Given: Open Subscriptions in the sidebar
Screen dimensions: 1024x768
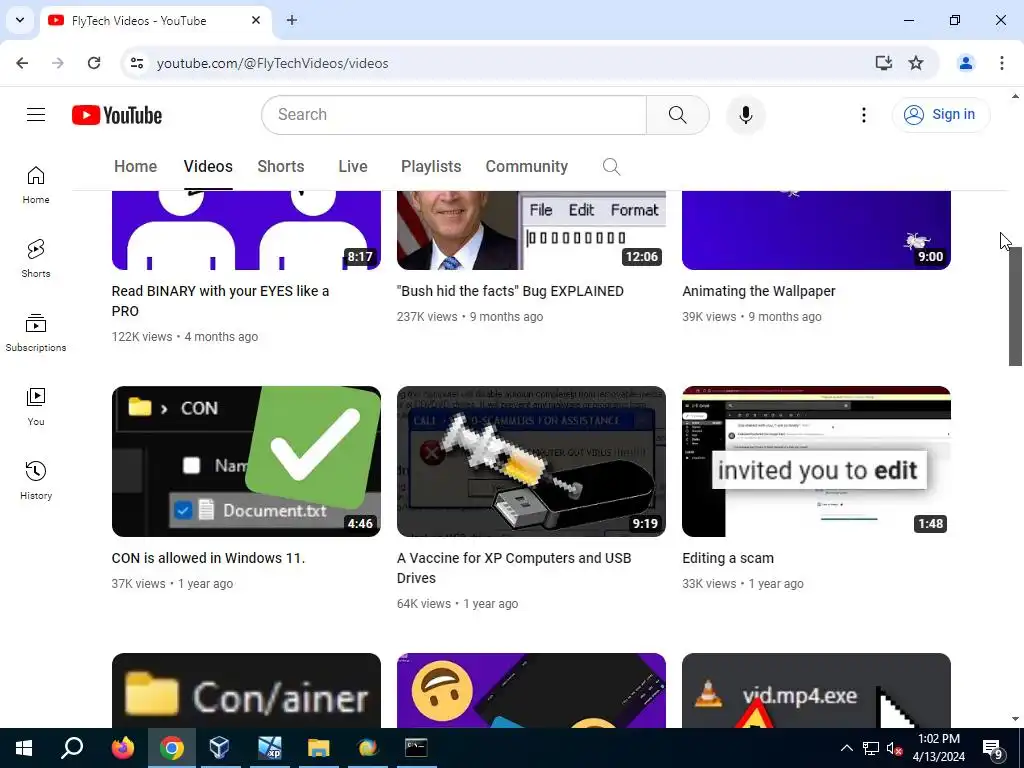Looking at the screenshot, I should point(36,333).
